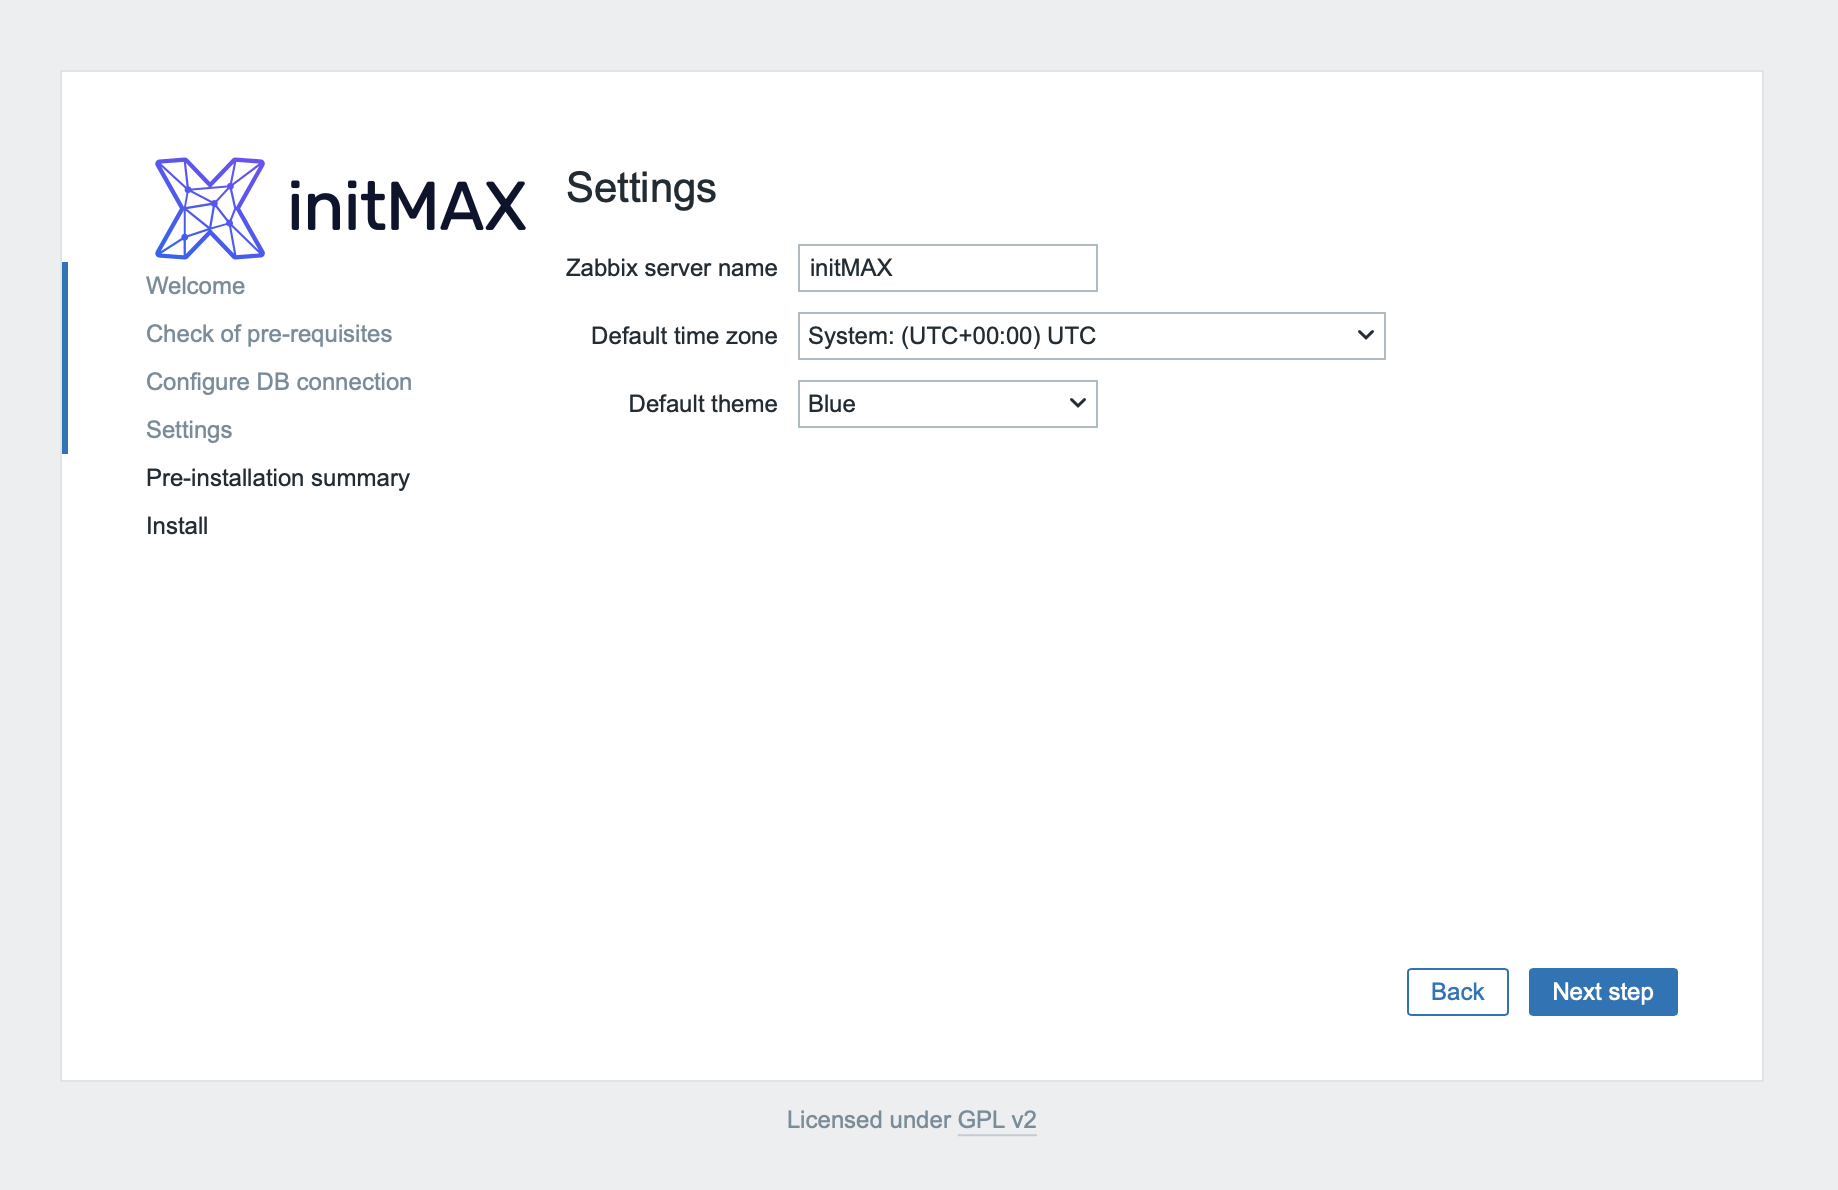The height and width of the screenshot is (1190, 1838).
Task: Click the Default theme selector showing Blue
Action: tap(946, 403)
